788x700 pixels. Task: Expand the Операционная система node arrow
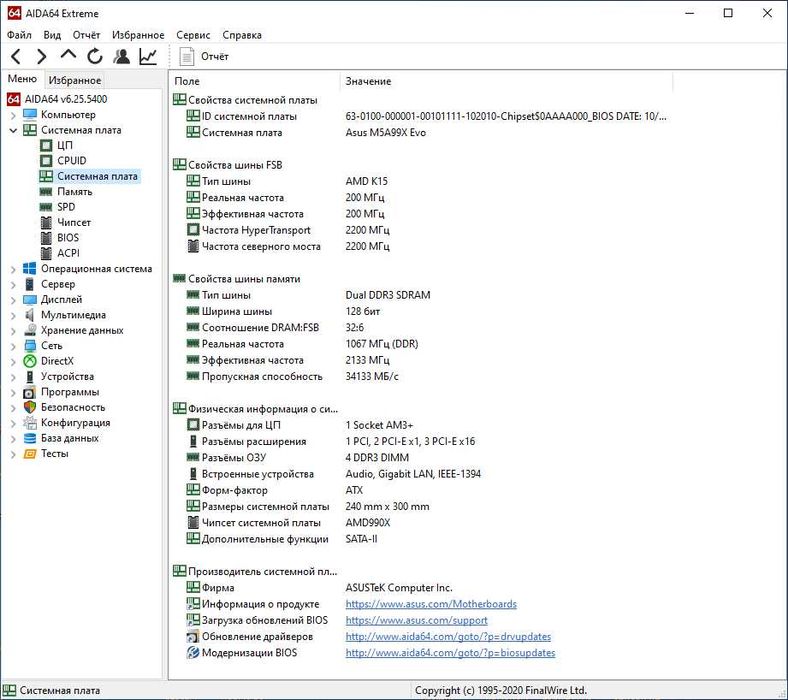(x=13, y=269)
